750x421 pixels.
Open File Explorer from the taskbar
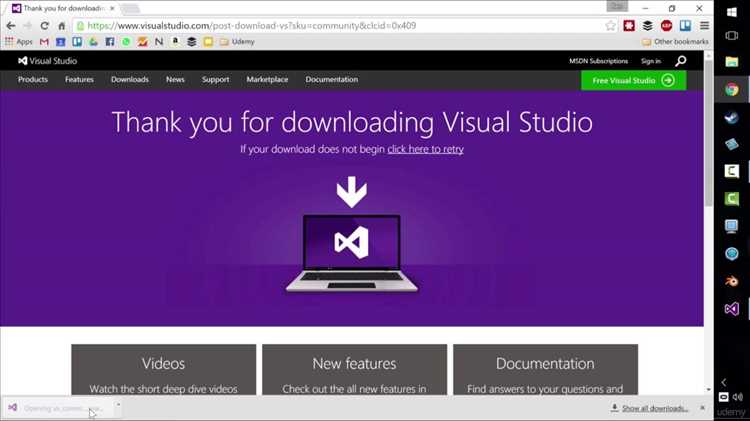click(x=731, y=62)
